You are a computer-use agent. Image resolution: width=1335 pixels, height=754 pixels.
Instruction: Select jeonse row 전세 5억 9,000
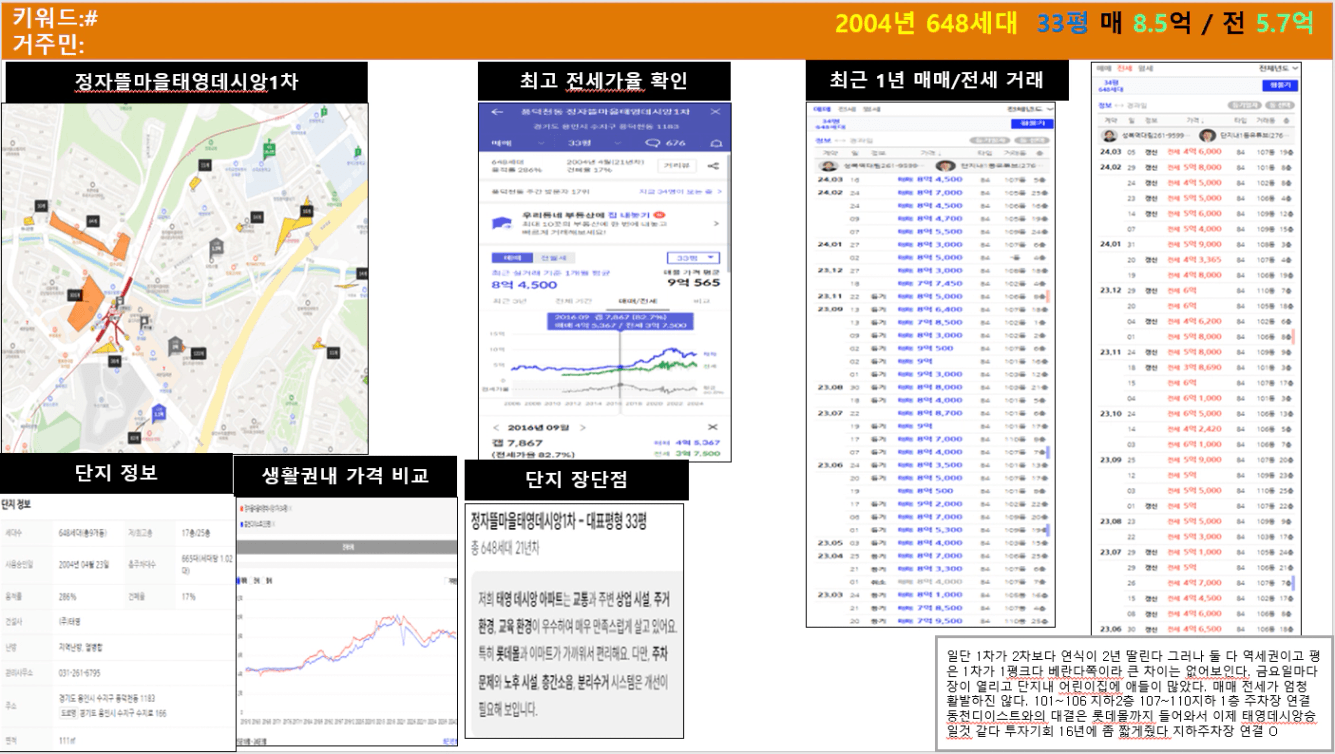(1197, 244)
